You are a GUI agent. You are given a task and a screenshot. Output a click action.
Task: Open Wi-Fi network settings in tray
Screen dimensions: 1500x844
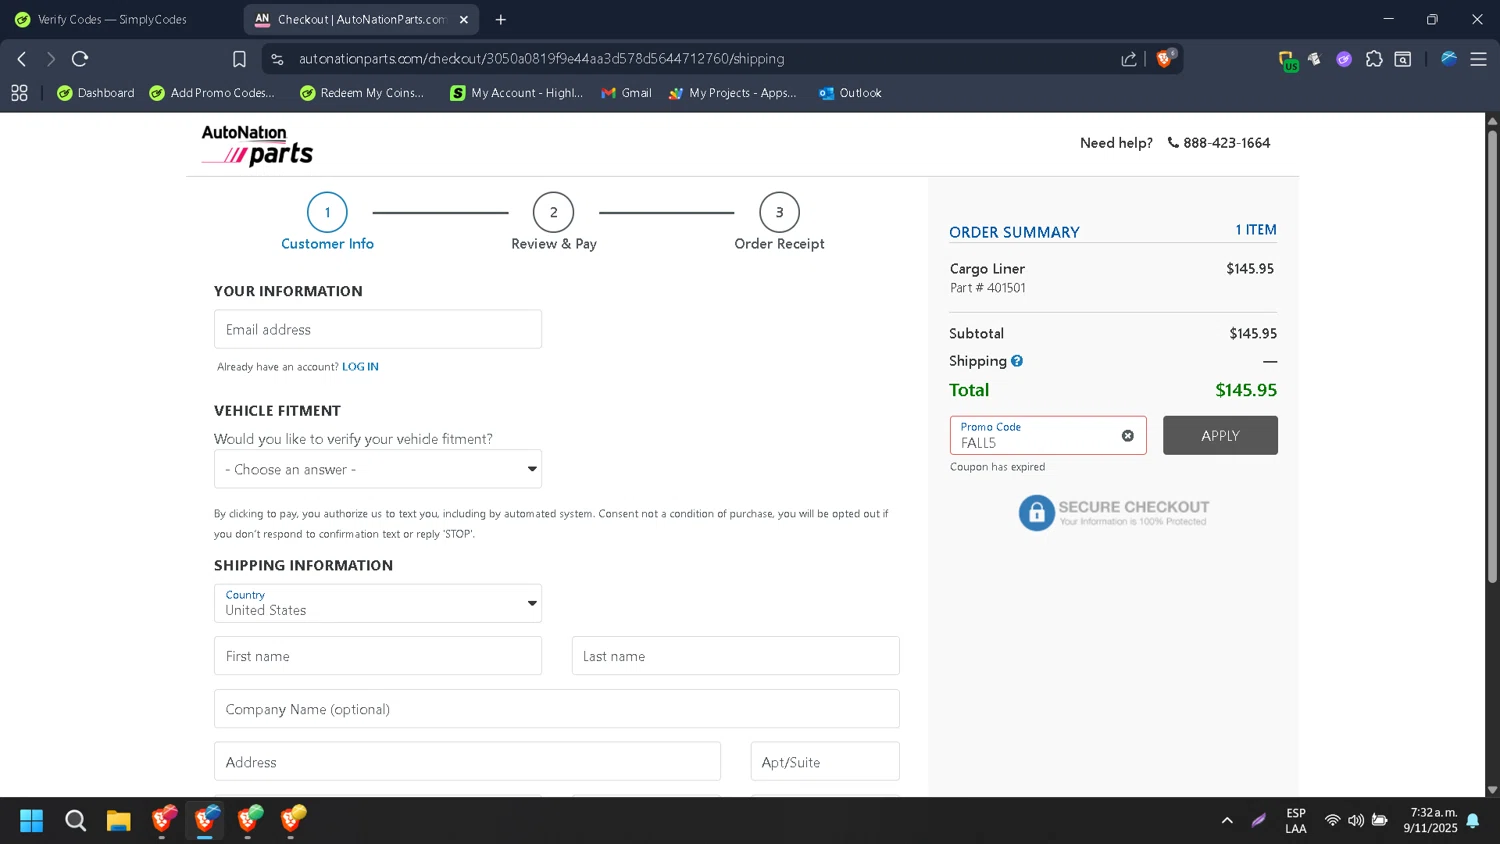[x=1332, y=821]
